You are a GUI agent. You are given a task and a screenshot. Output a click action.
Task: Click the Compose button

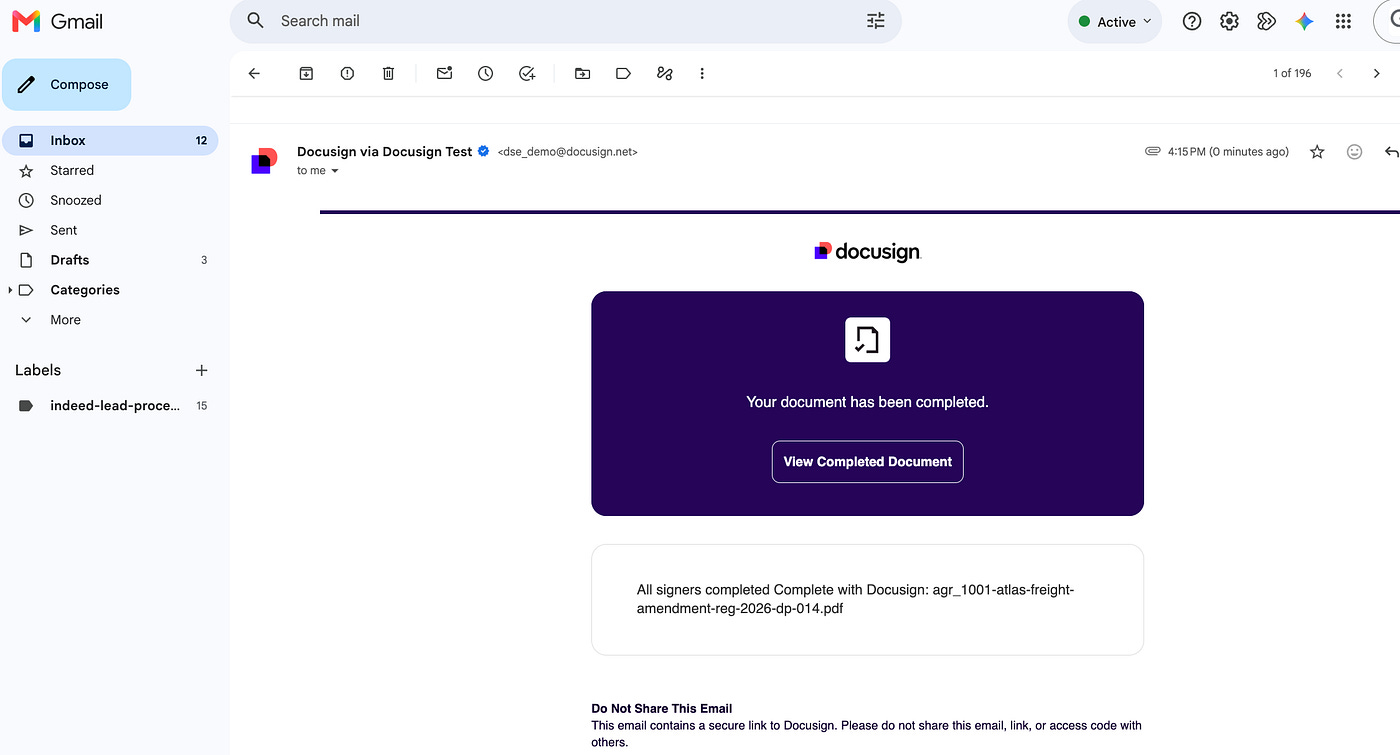[66, 84]
